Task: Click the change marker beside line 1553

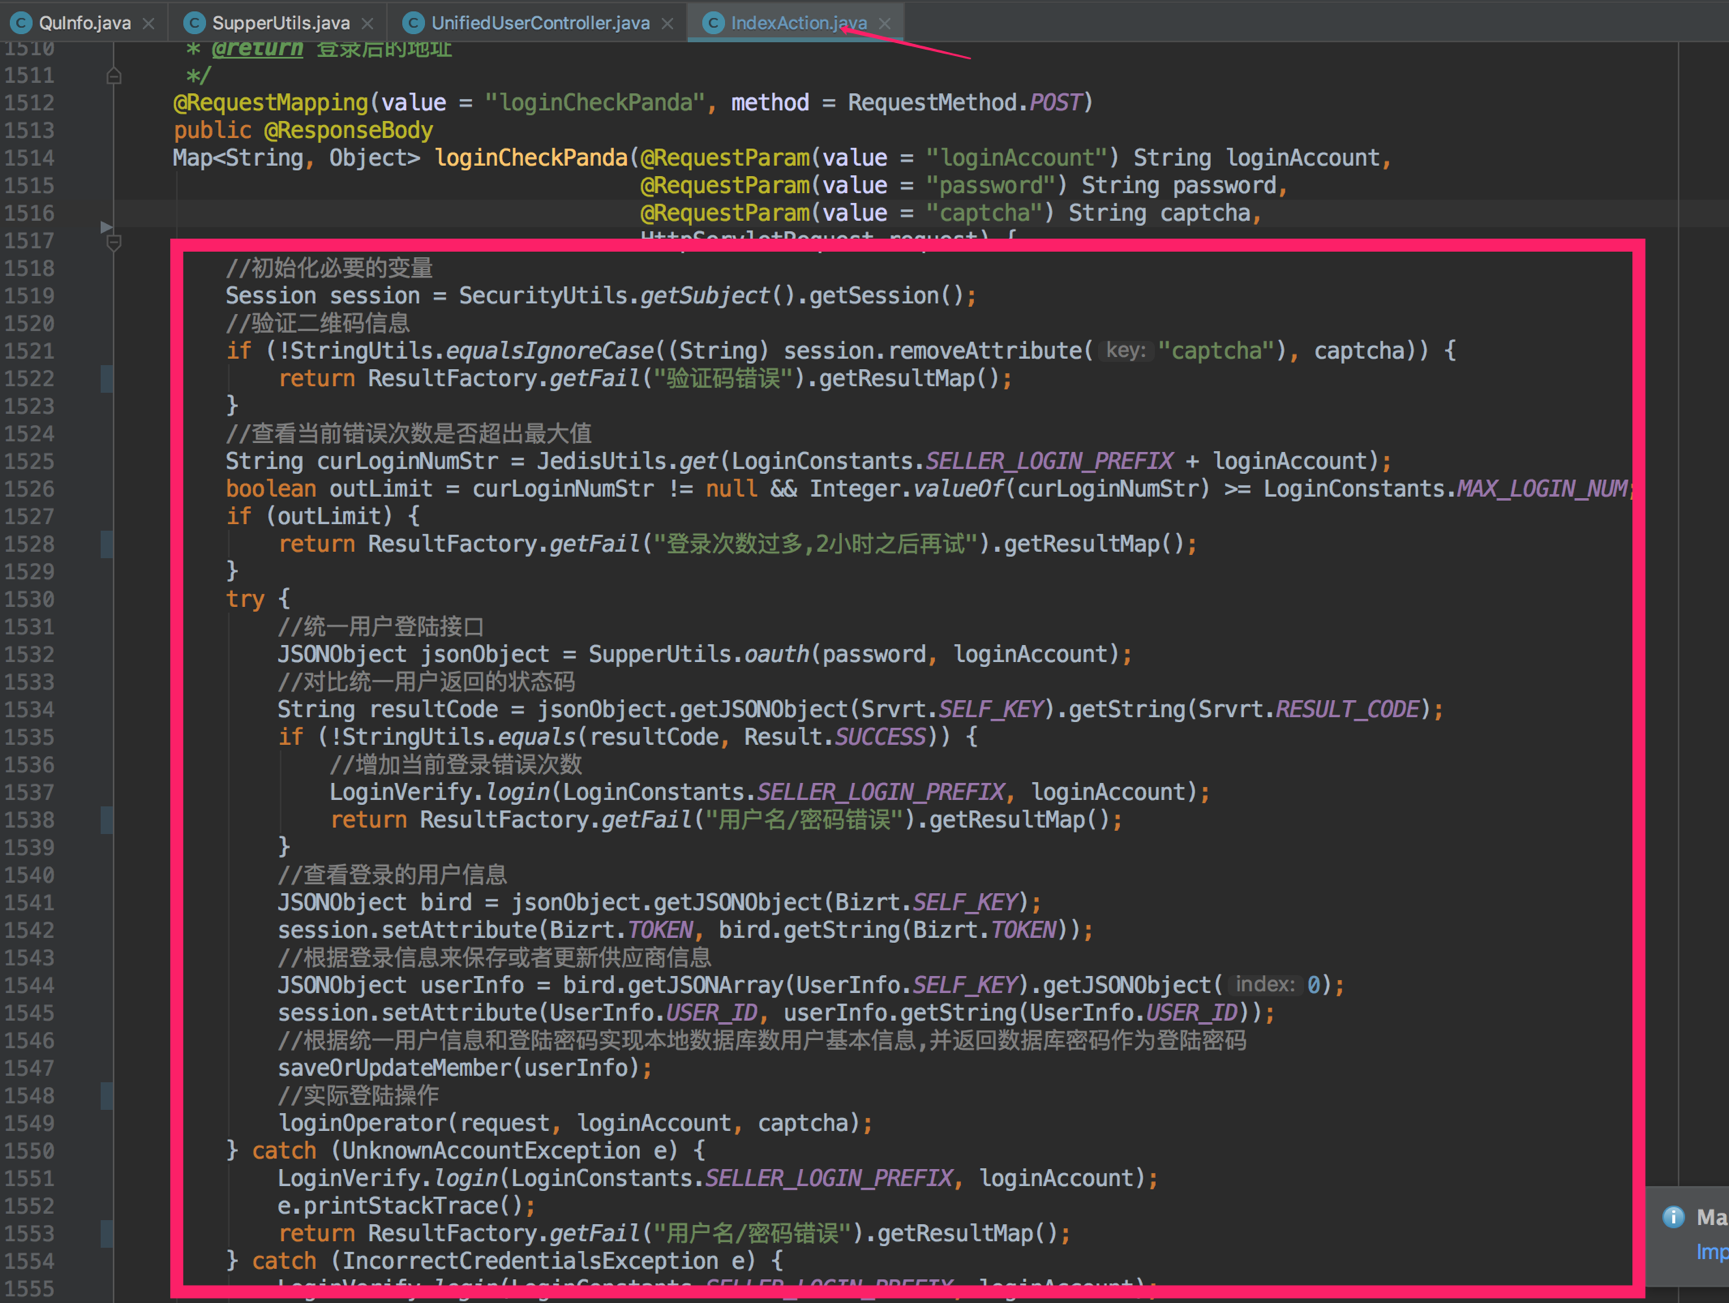Action: click(x=107, y=1234)
